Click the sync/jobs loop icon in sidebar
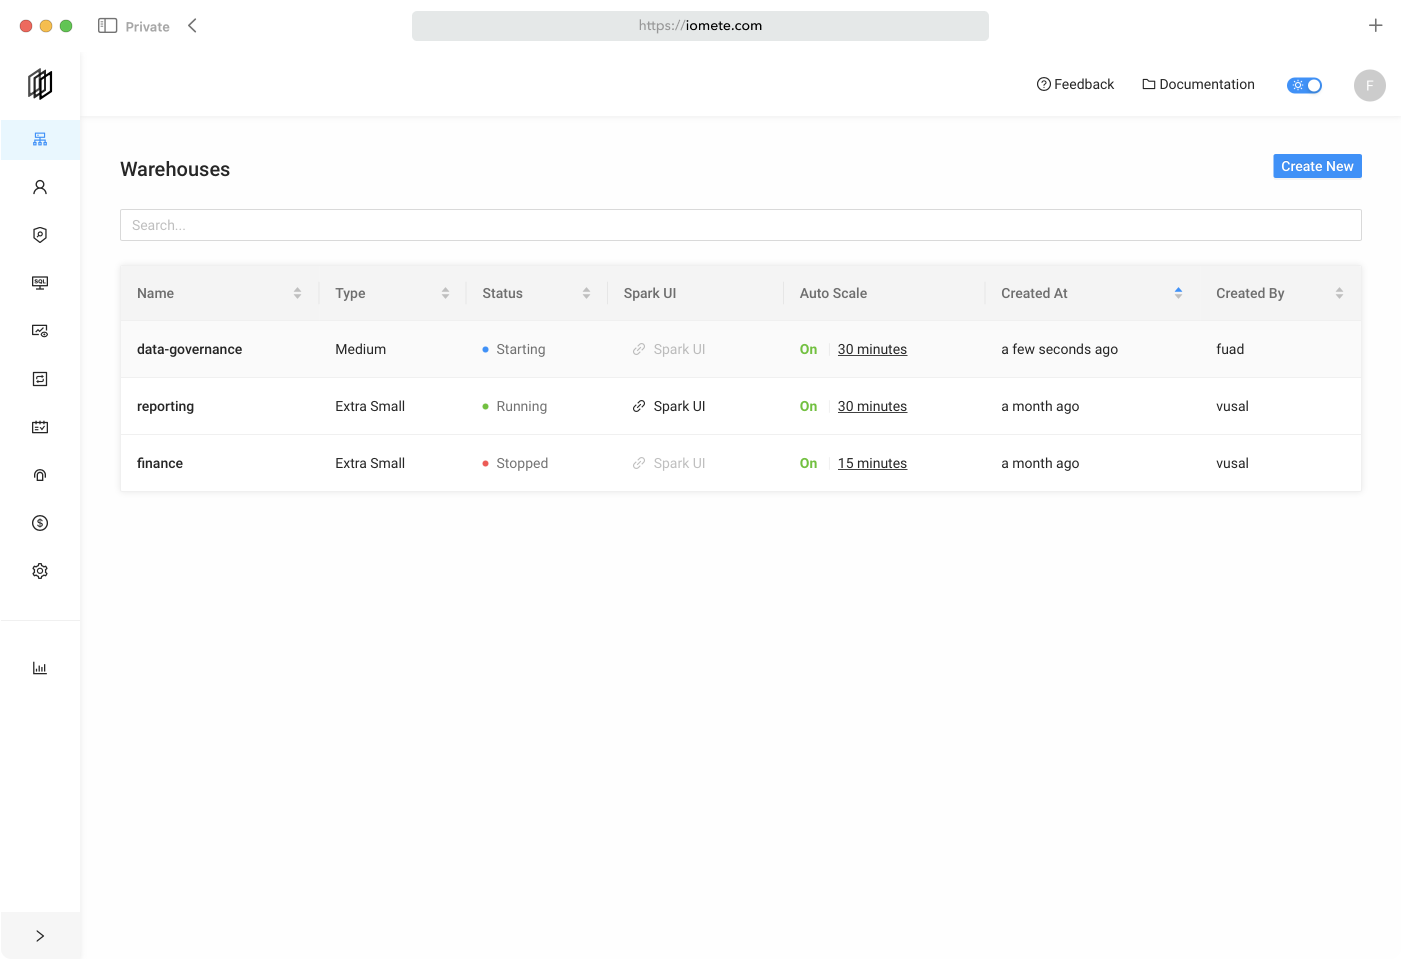This screenshot has width=1402, height=960. pos(40,378)
